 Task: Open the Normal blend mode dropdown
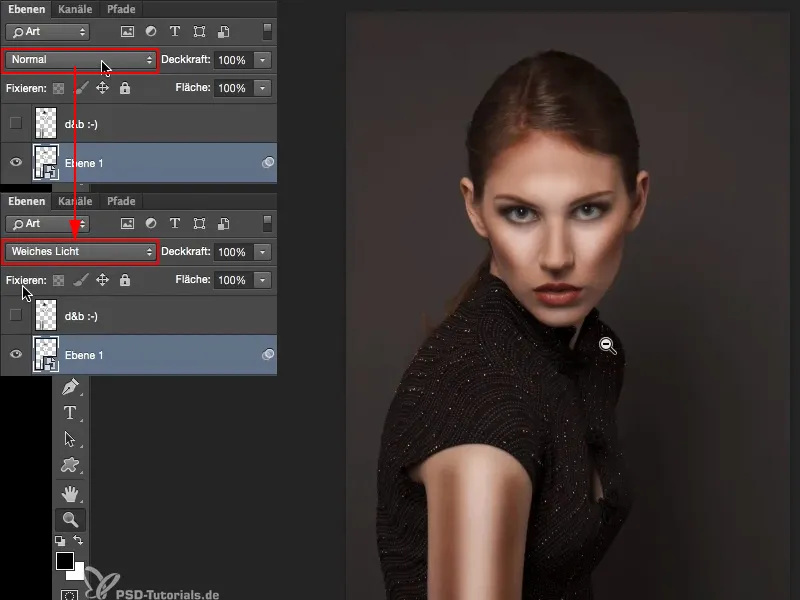[x=81, y=60]
